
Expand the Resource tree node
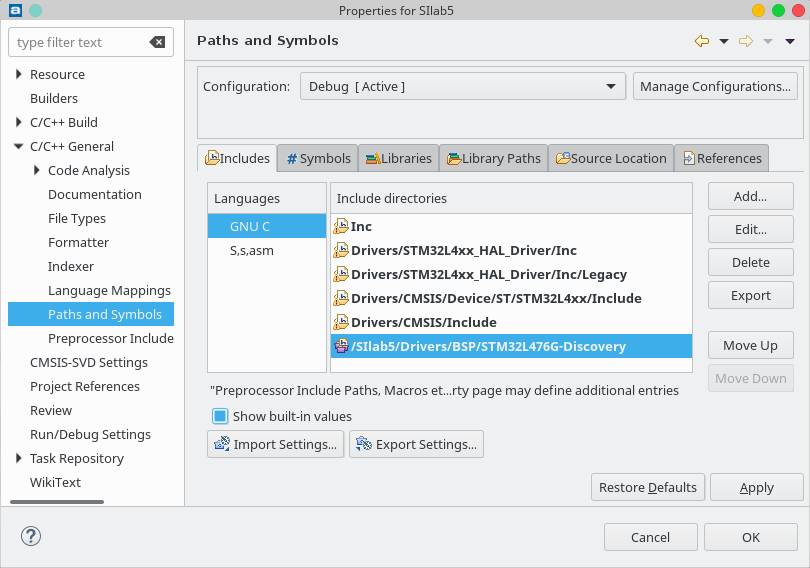[19, 74]
